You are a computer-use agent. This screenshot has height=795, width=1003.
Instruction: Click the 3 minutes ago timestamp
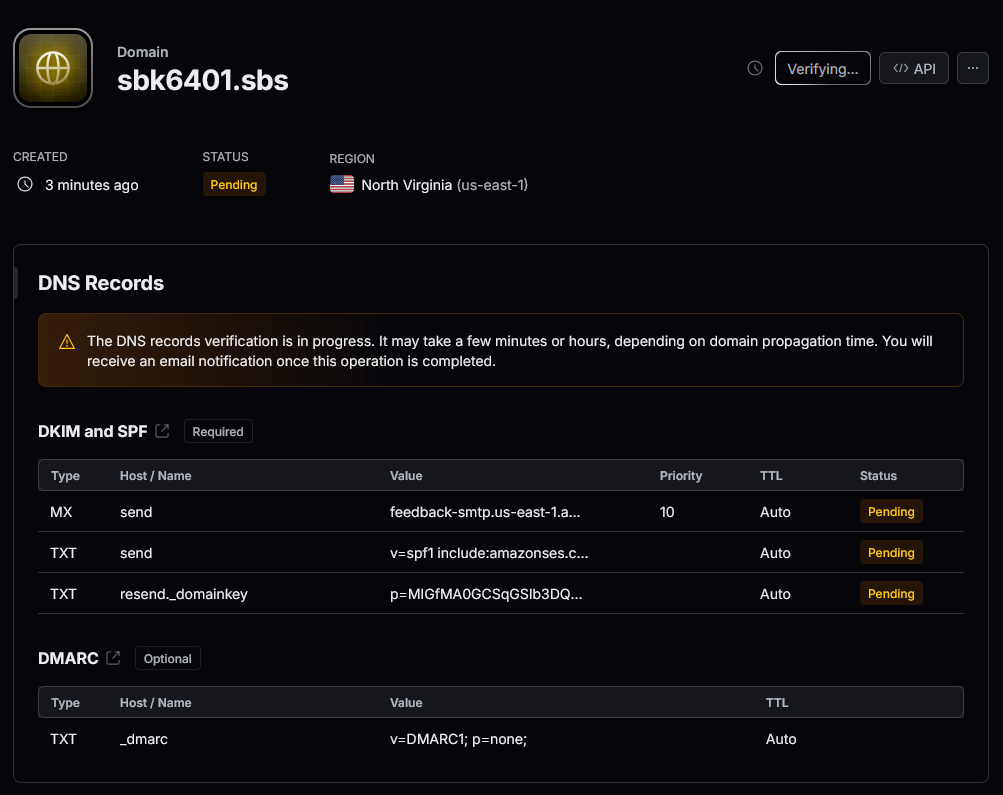(91, 185)
